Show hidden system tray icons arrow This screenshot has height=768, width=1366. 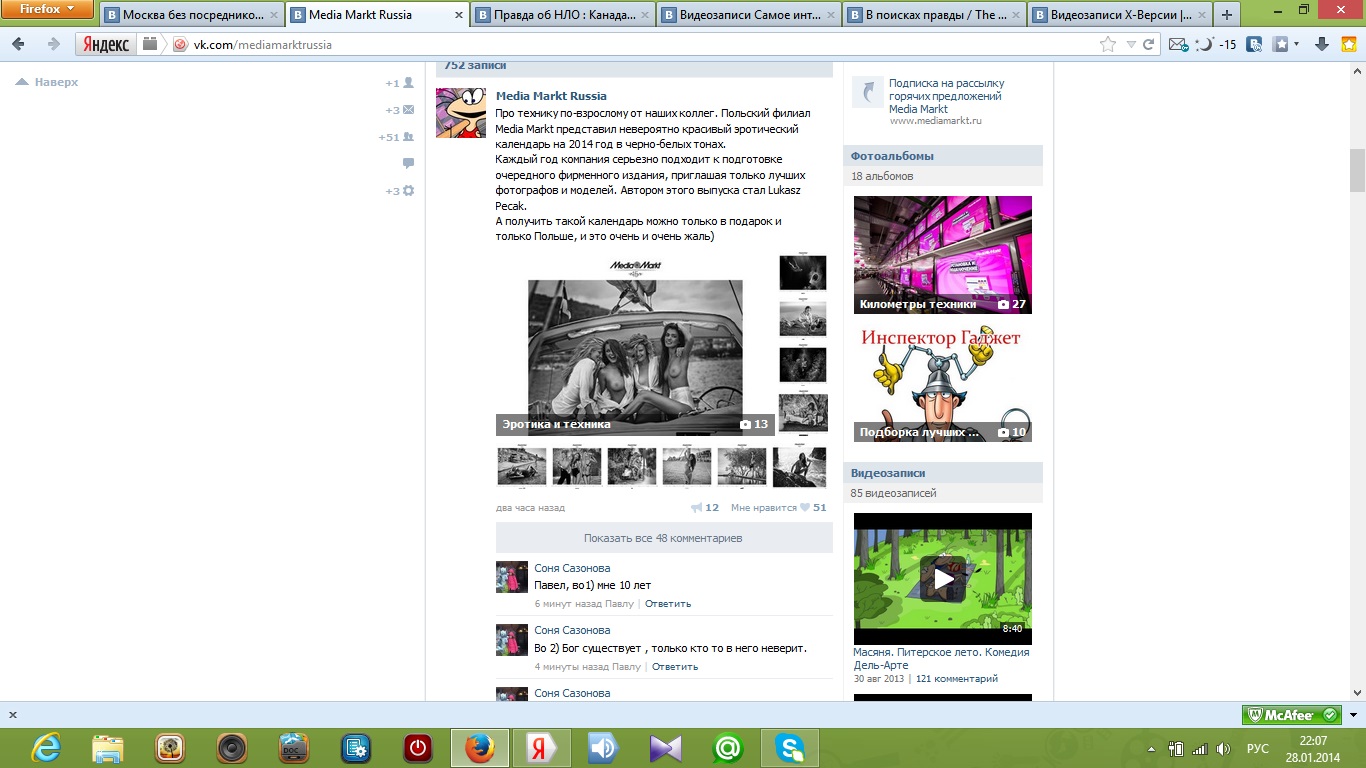click(1153, 748)
